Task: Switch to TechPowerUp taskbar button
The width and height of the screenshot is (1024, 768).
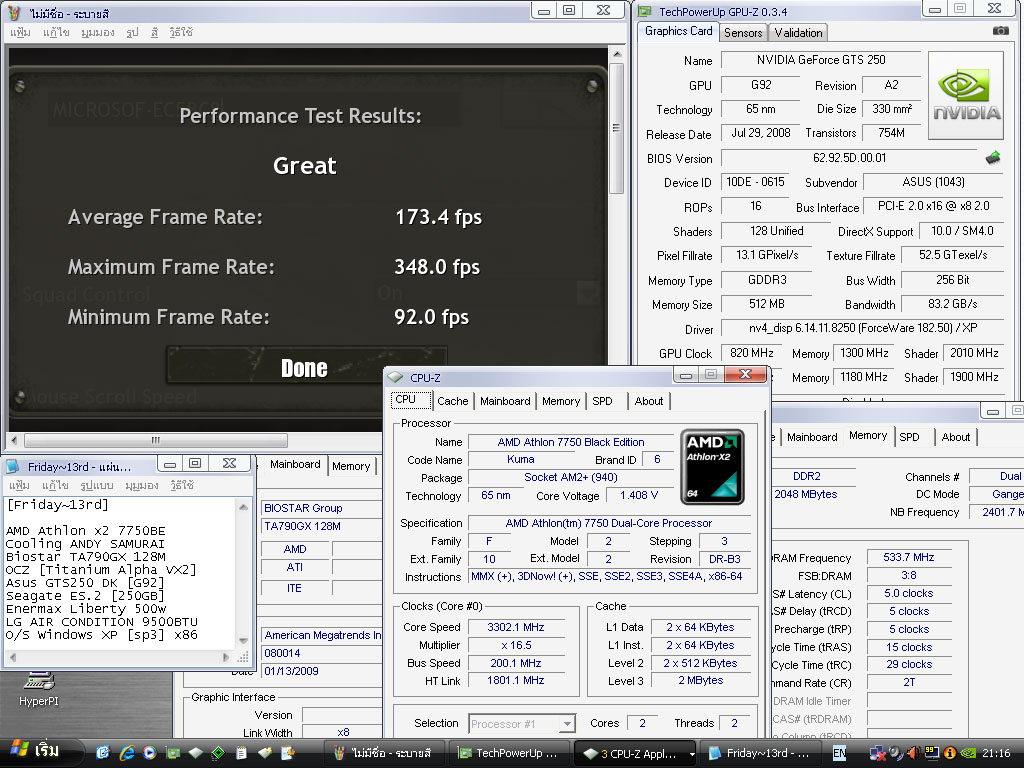Action: [510, 753]
